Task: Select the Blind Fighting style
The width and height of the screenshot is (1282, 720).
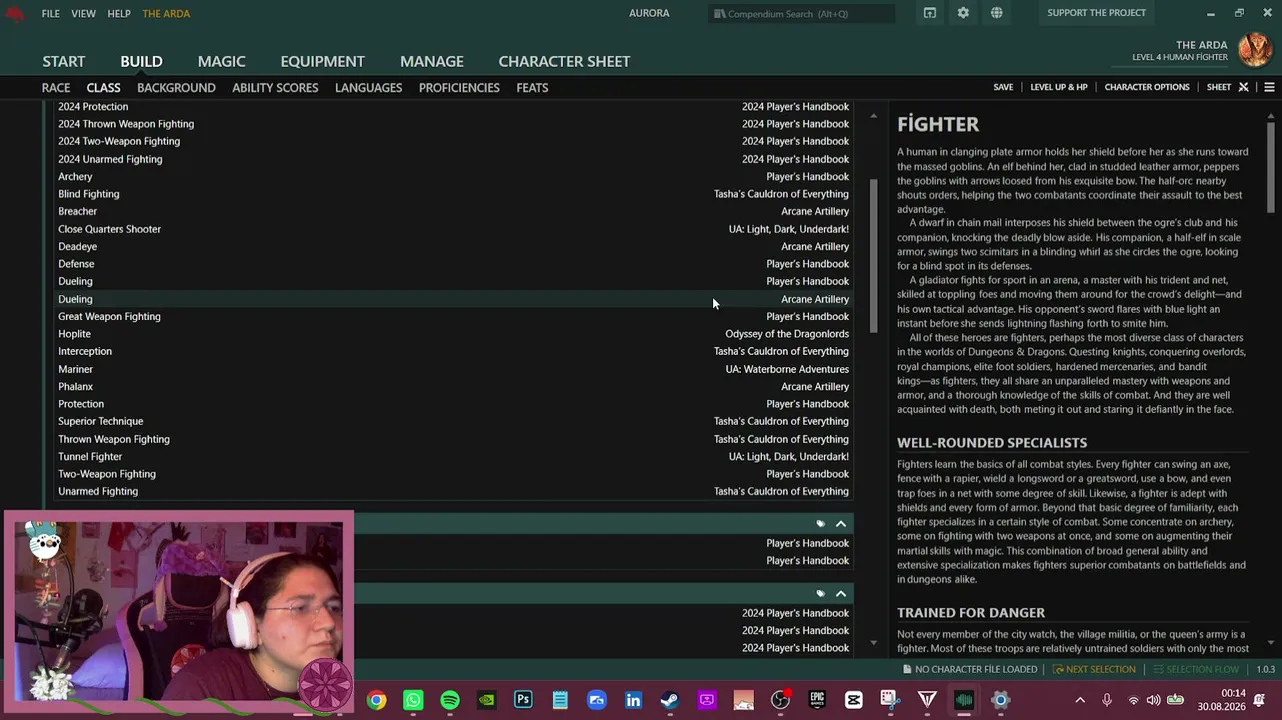Action: click(453, 194)
